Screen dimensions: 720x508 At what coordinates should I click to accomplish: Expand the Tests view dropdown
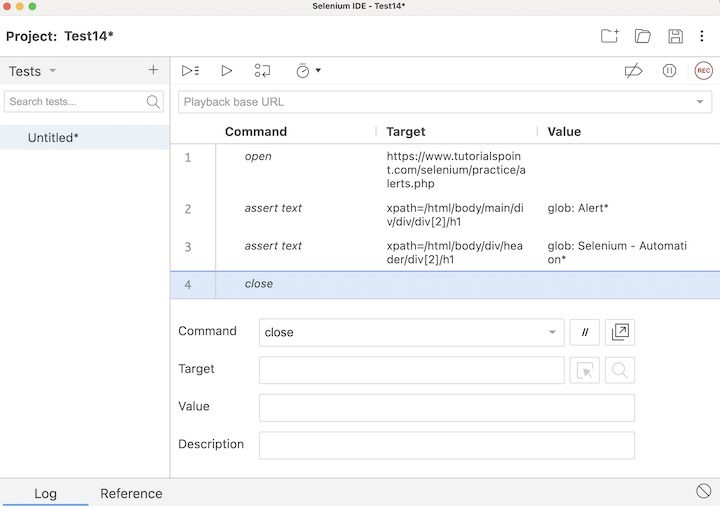53,71
